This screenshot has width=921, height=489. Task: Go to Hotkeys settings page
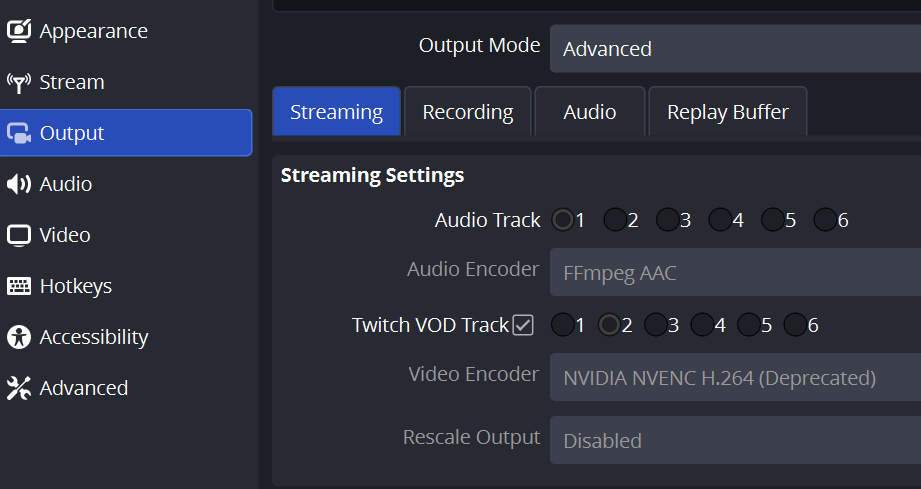click(75, 286)
